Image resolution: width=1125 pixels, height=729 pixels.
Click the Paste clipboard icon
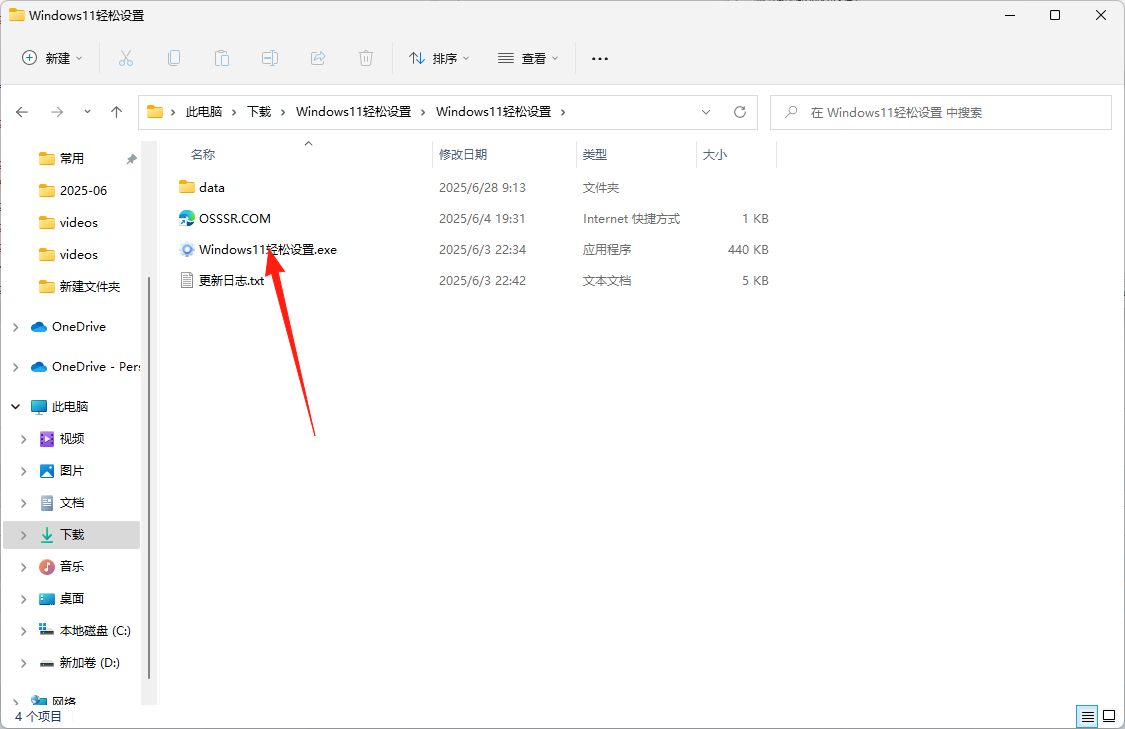(222, 59)
